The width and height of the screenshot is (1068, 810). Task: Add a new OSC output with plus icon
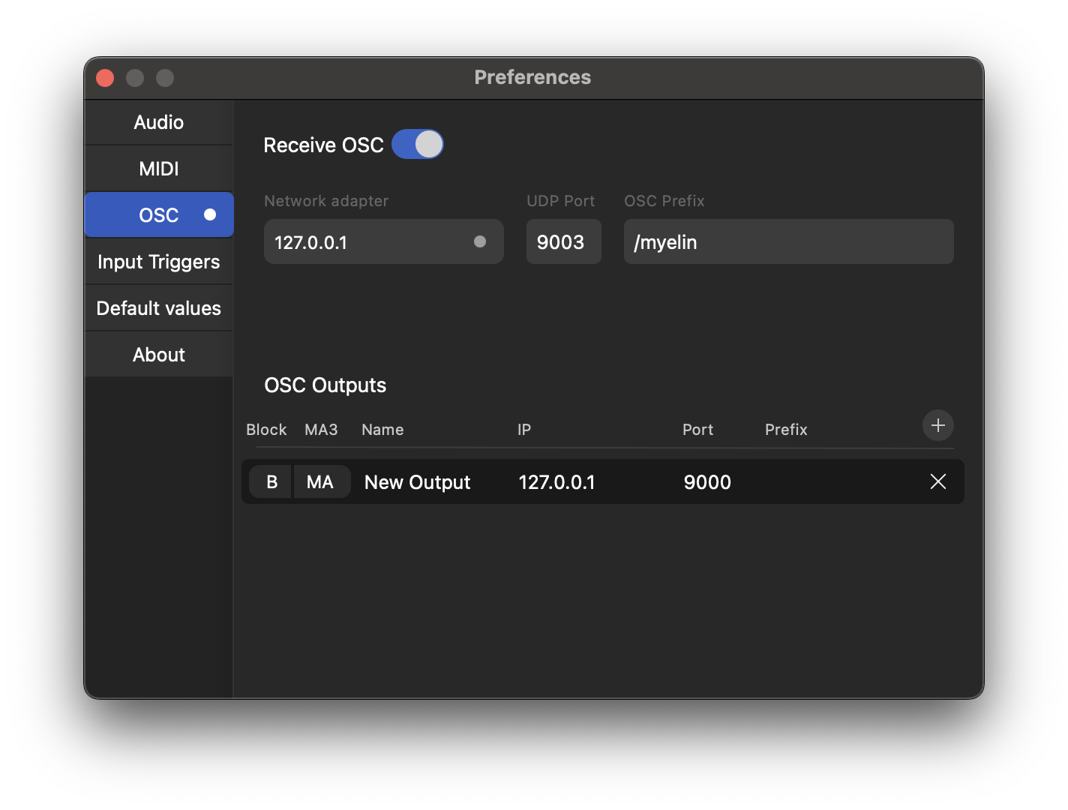pyautogui.click(x=937, y=426)
